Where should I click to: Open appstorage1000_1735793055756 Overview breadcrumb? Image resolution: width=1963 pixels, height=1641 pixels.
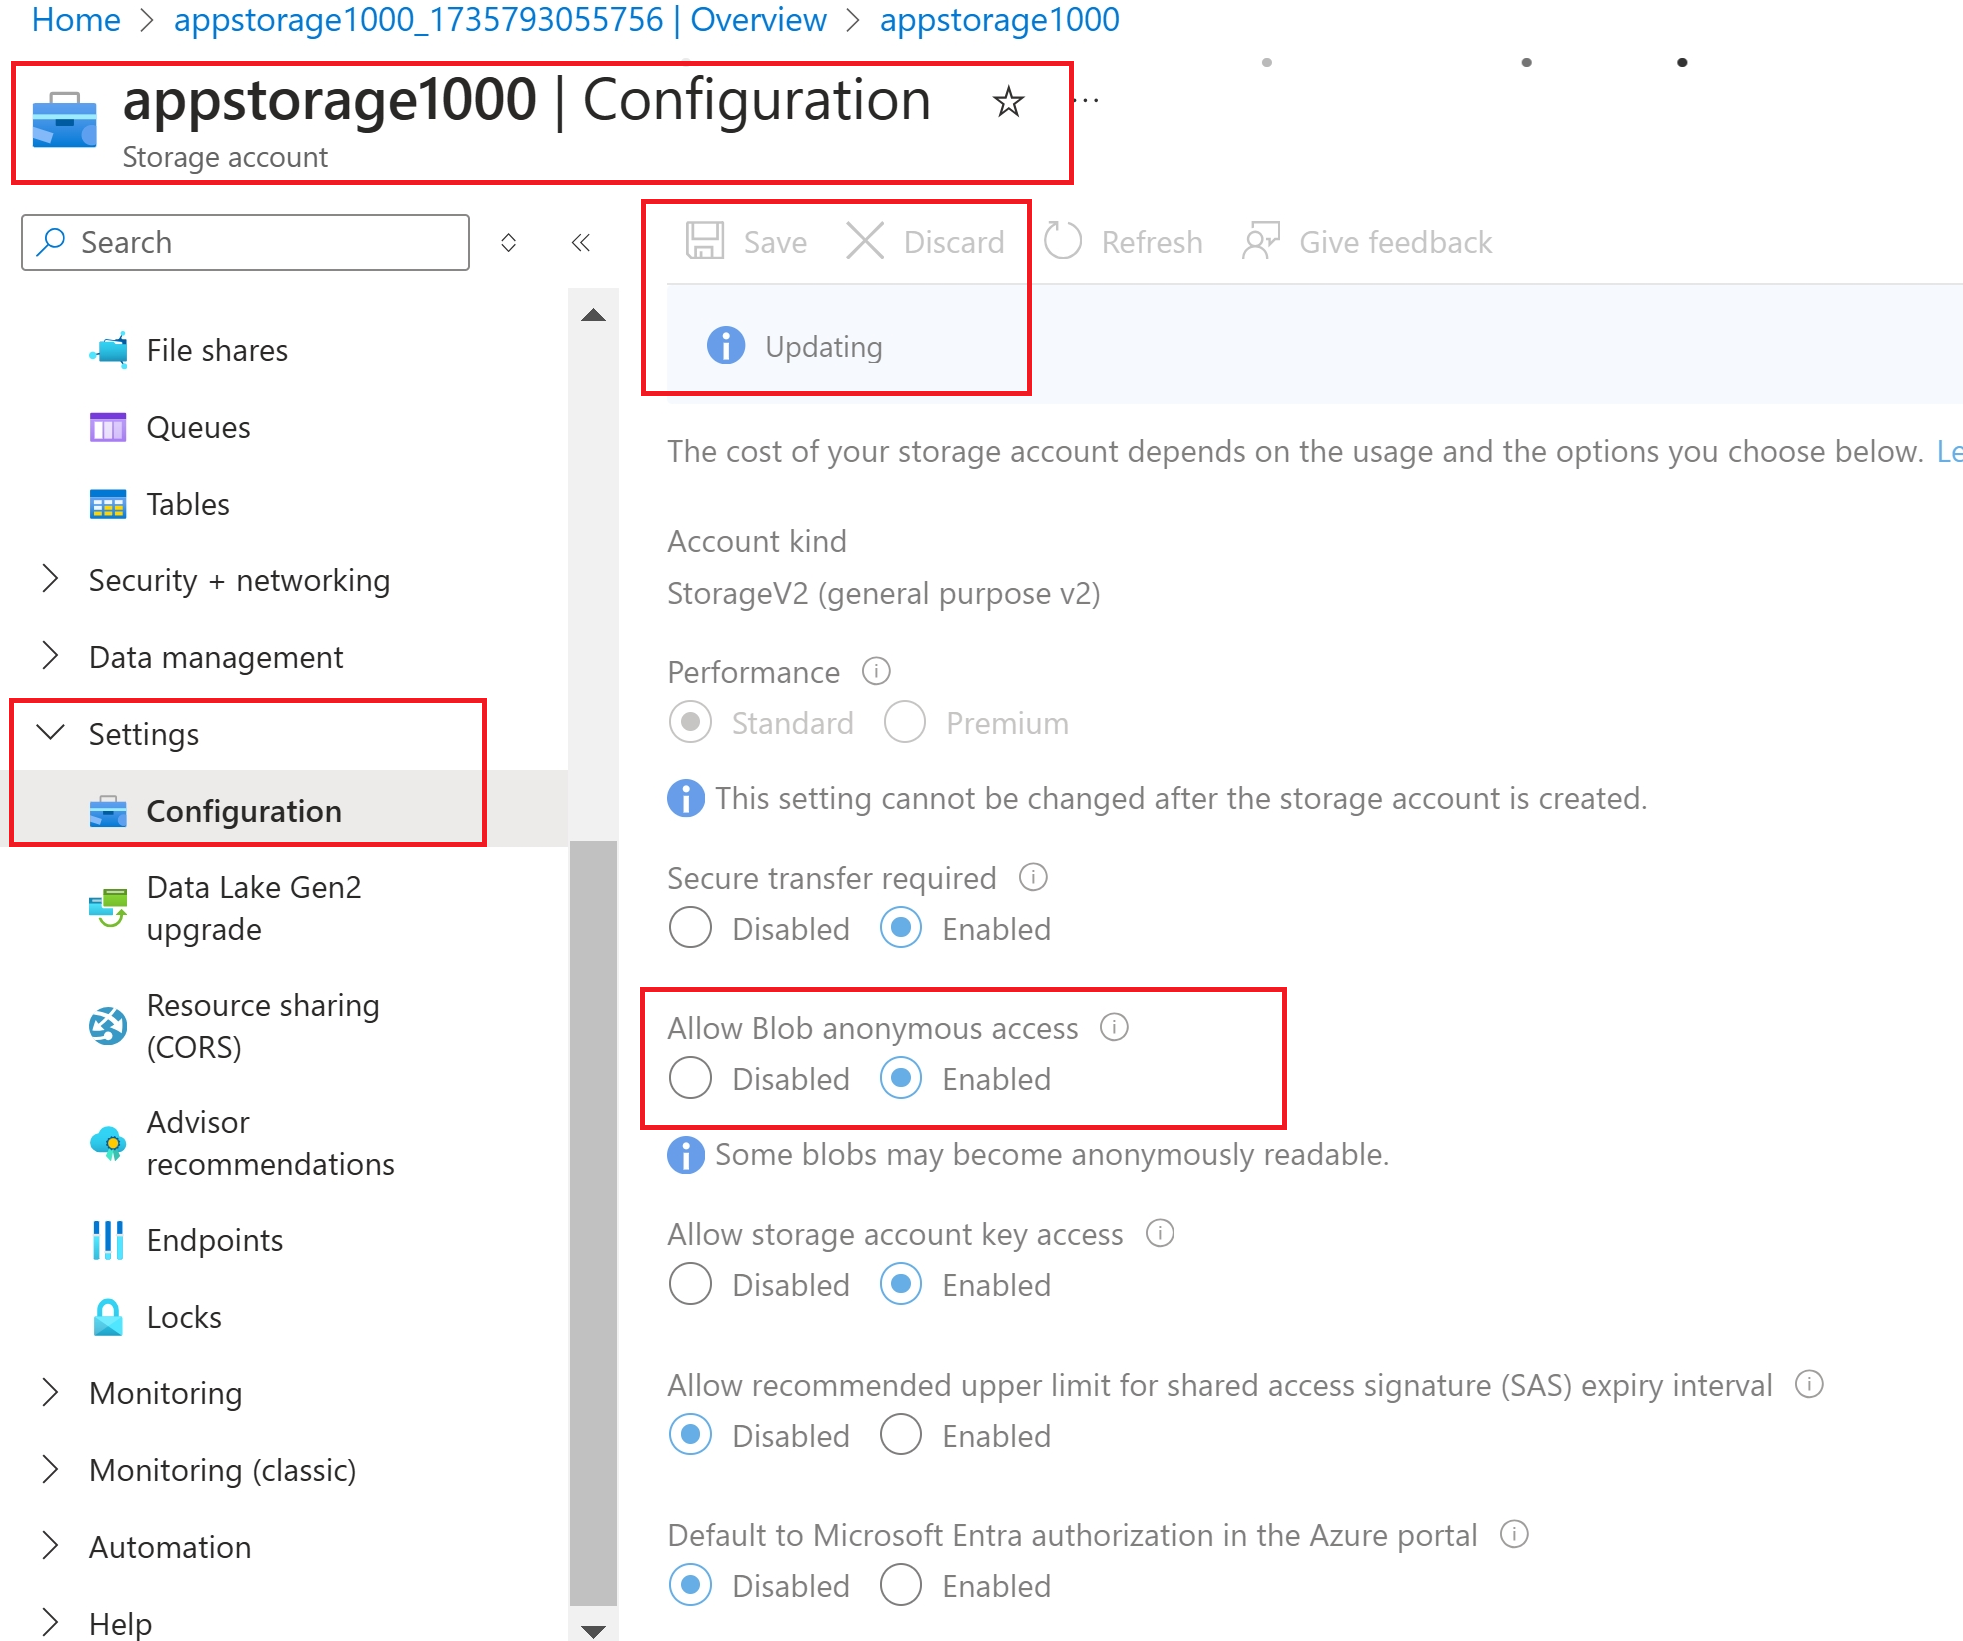tap(500, 19)
